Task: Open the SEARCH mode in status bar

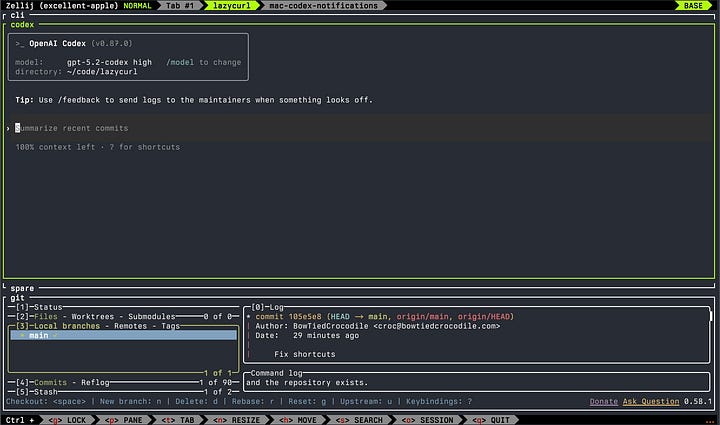Action: (x=359, y=420)
